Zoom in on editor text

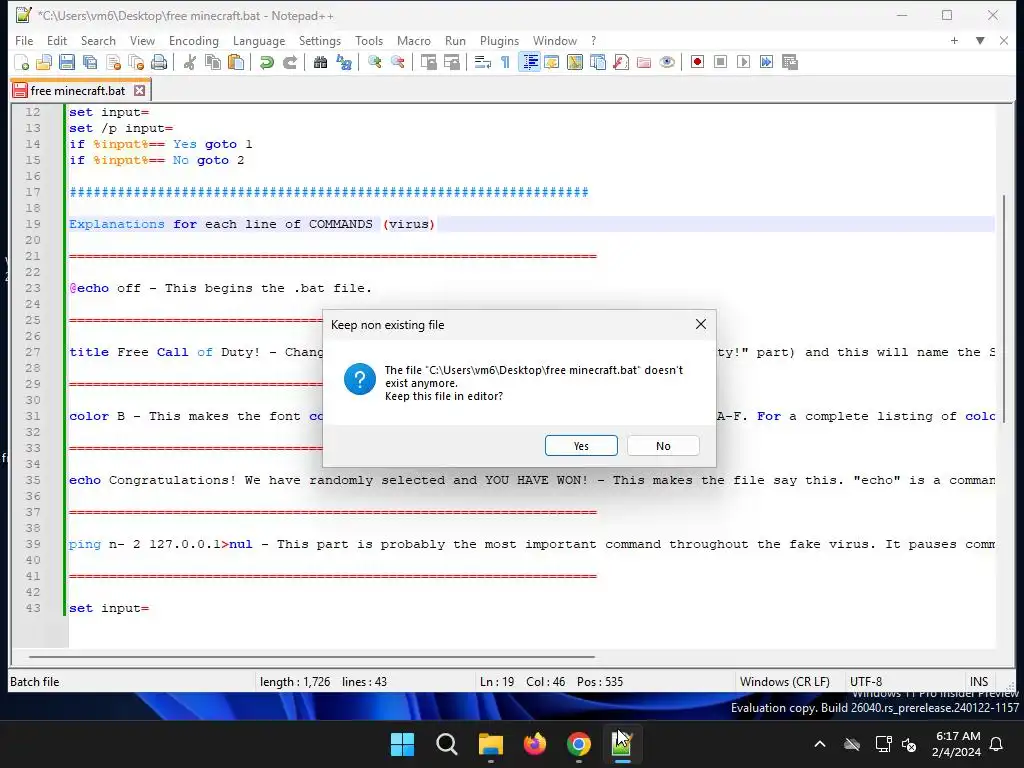click(x=374, y=62)
